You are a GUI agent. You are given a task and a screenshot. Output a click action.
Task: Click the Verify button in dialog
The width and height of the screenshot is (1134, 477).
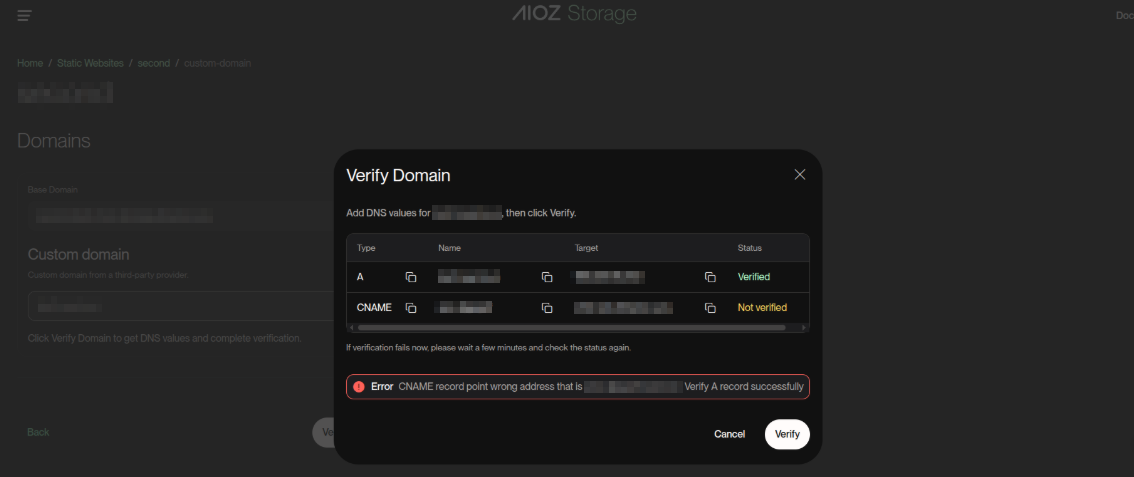pyautogui.click(x=787, y=434)
